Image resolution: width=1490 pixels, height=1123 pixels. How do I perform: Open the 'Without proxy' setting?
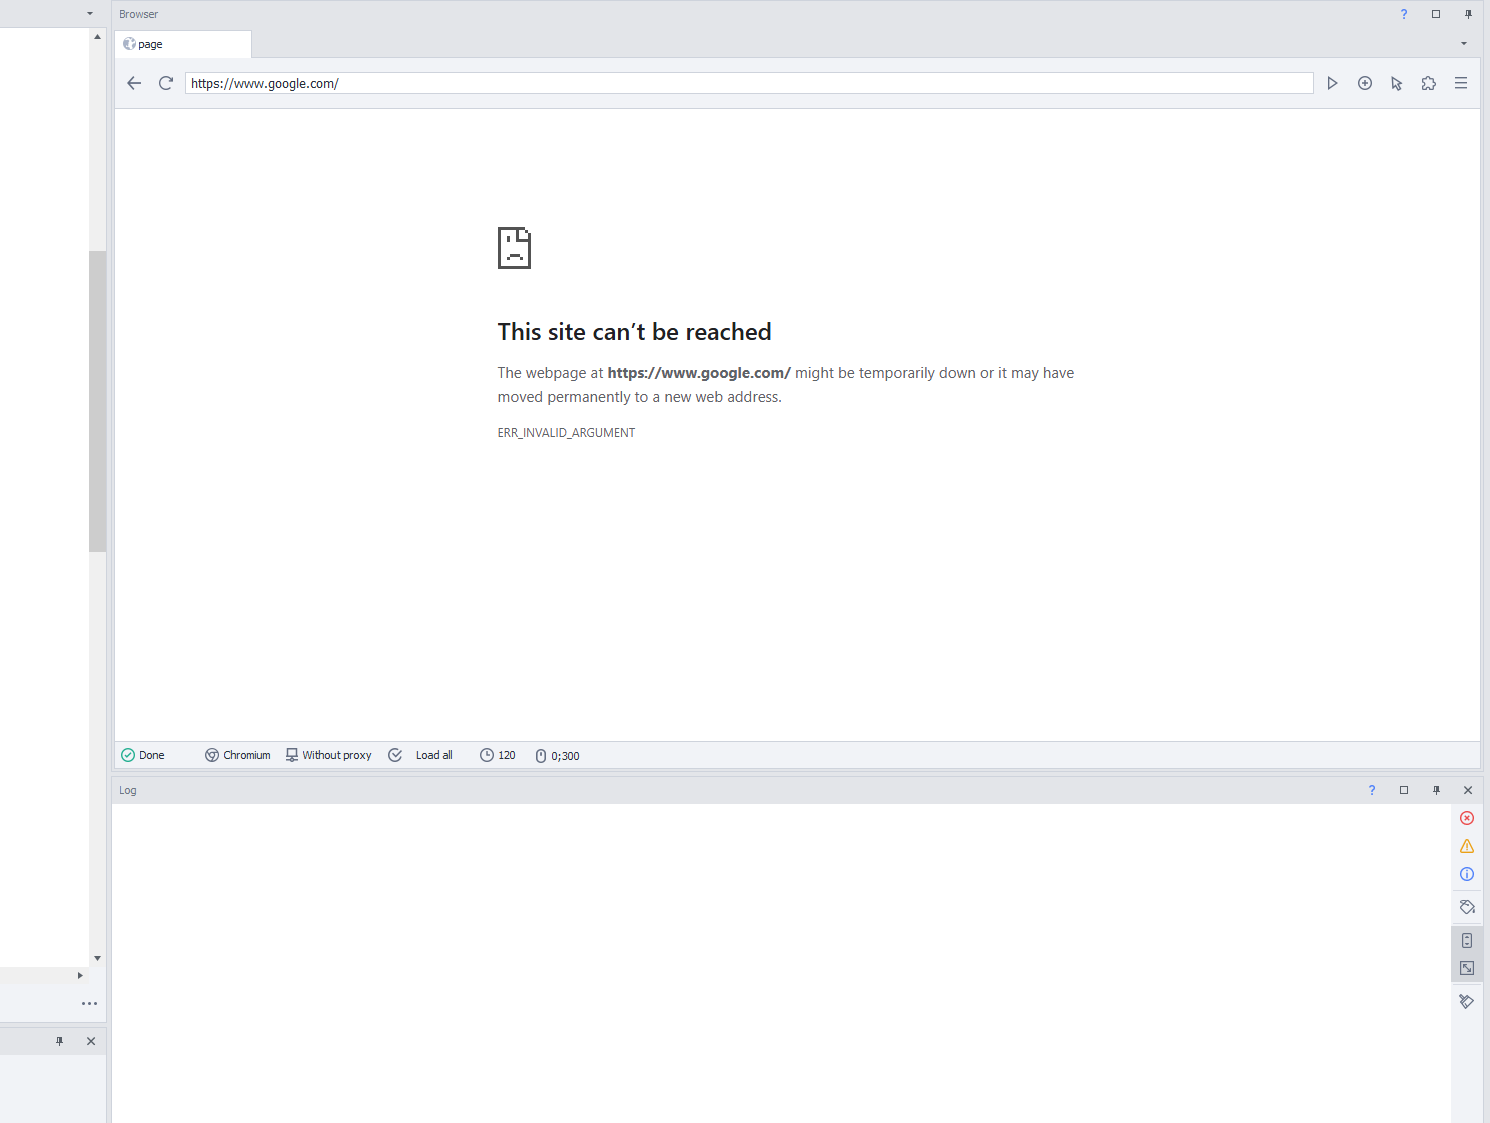329,755
